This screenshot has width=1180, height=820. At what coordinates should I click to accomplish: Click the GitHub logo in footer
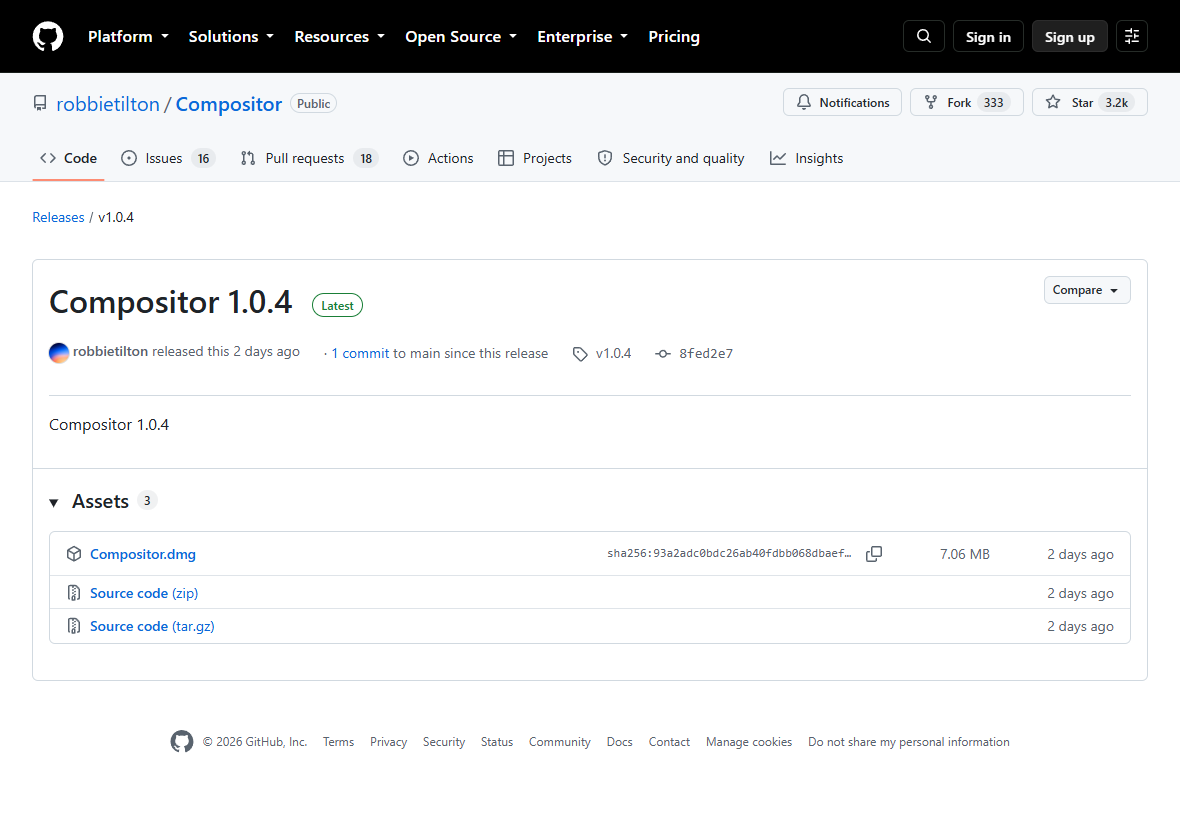(x=181, y=742)
